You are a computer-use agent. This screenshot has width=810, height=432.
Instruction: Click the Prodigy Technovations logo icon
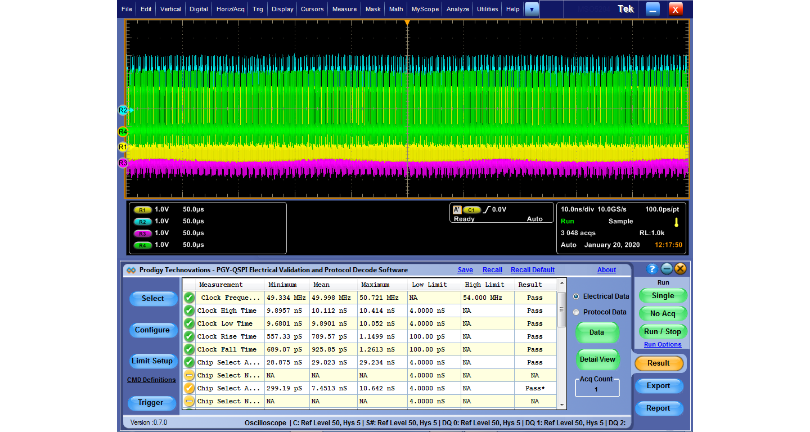131,270
